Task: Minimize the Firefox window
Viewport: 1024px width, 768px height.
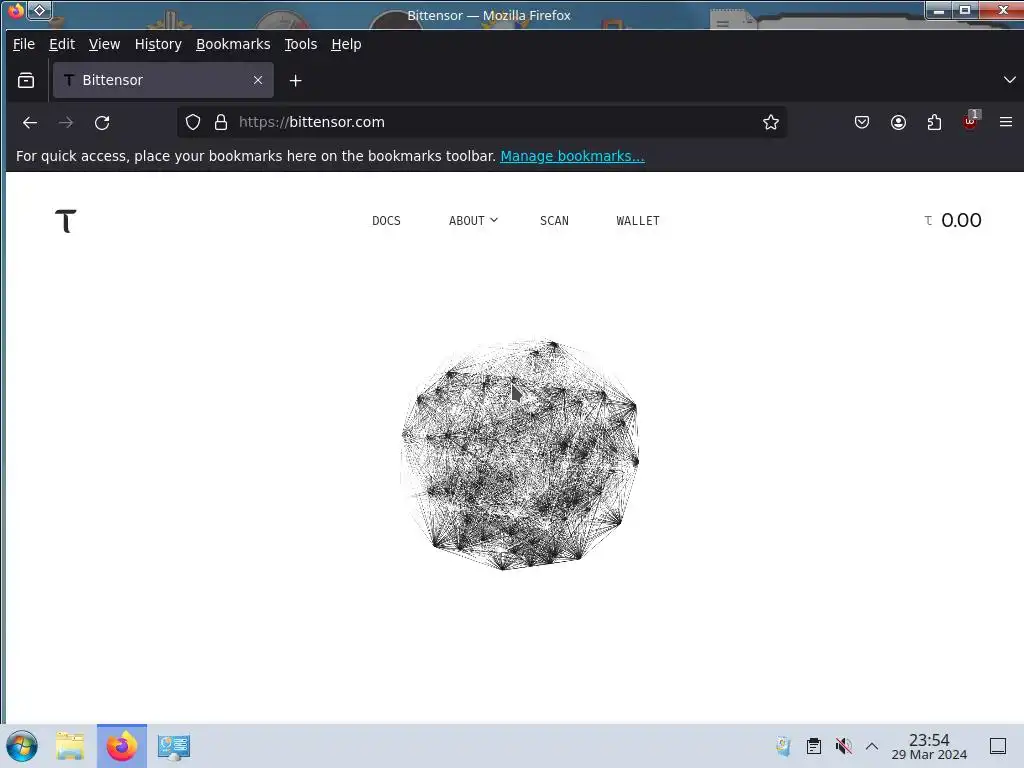Action: pyautogui.click(x=938, y=10)
